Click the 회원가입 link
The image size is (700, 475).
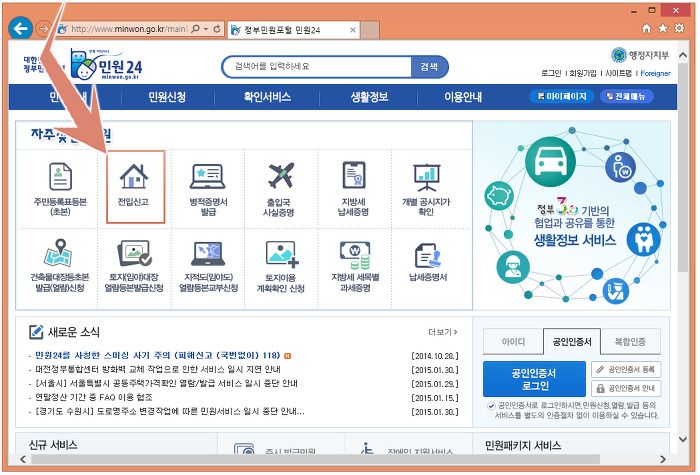583,73
